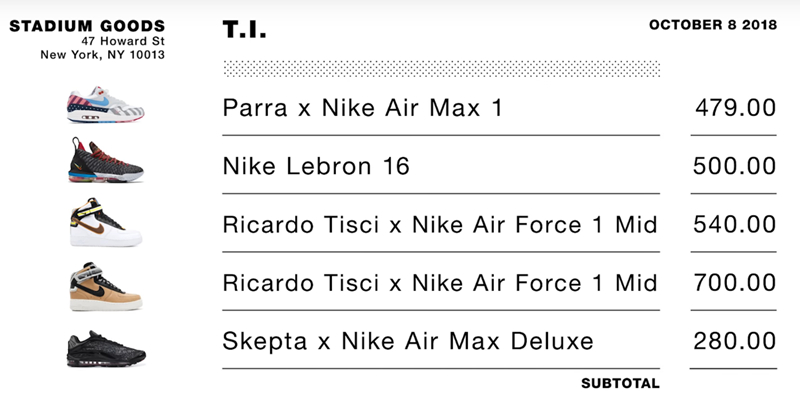This screenshot has height=405, width=800.
Task: Click the Ricardo Tisci item name priced 540.00
Action: click(439, 224)
